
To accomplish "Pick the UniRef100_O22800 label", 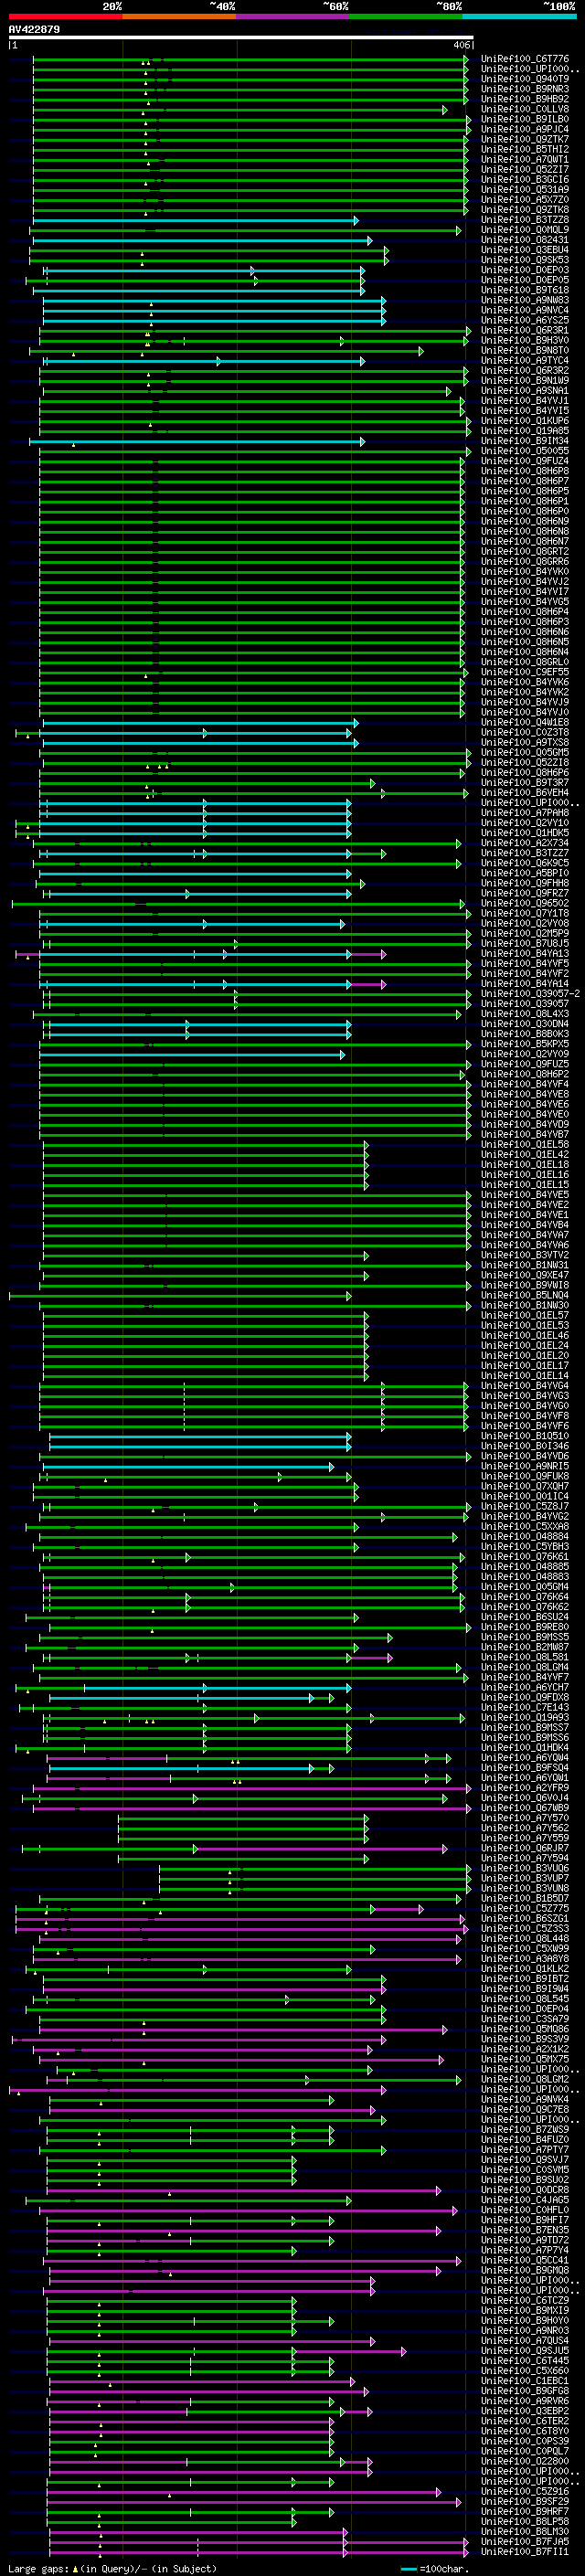I will pos(525,2461).
